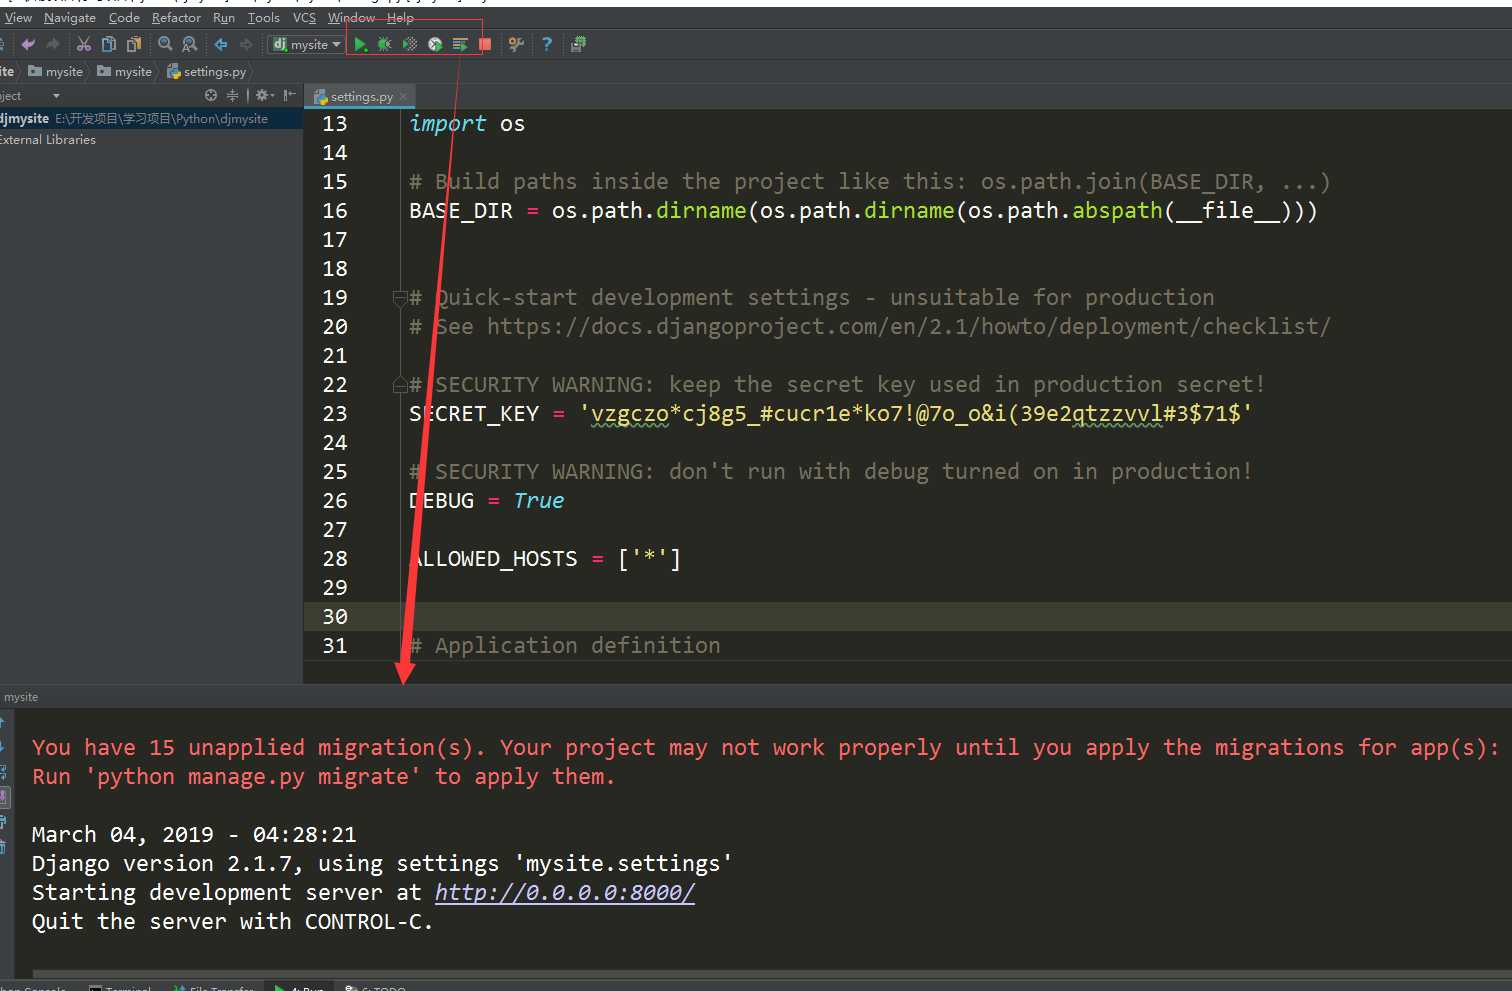Screen dimensions: 1512x991
Task: Open the project panel gear options
Action: (x=262, y=96)
